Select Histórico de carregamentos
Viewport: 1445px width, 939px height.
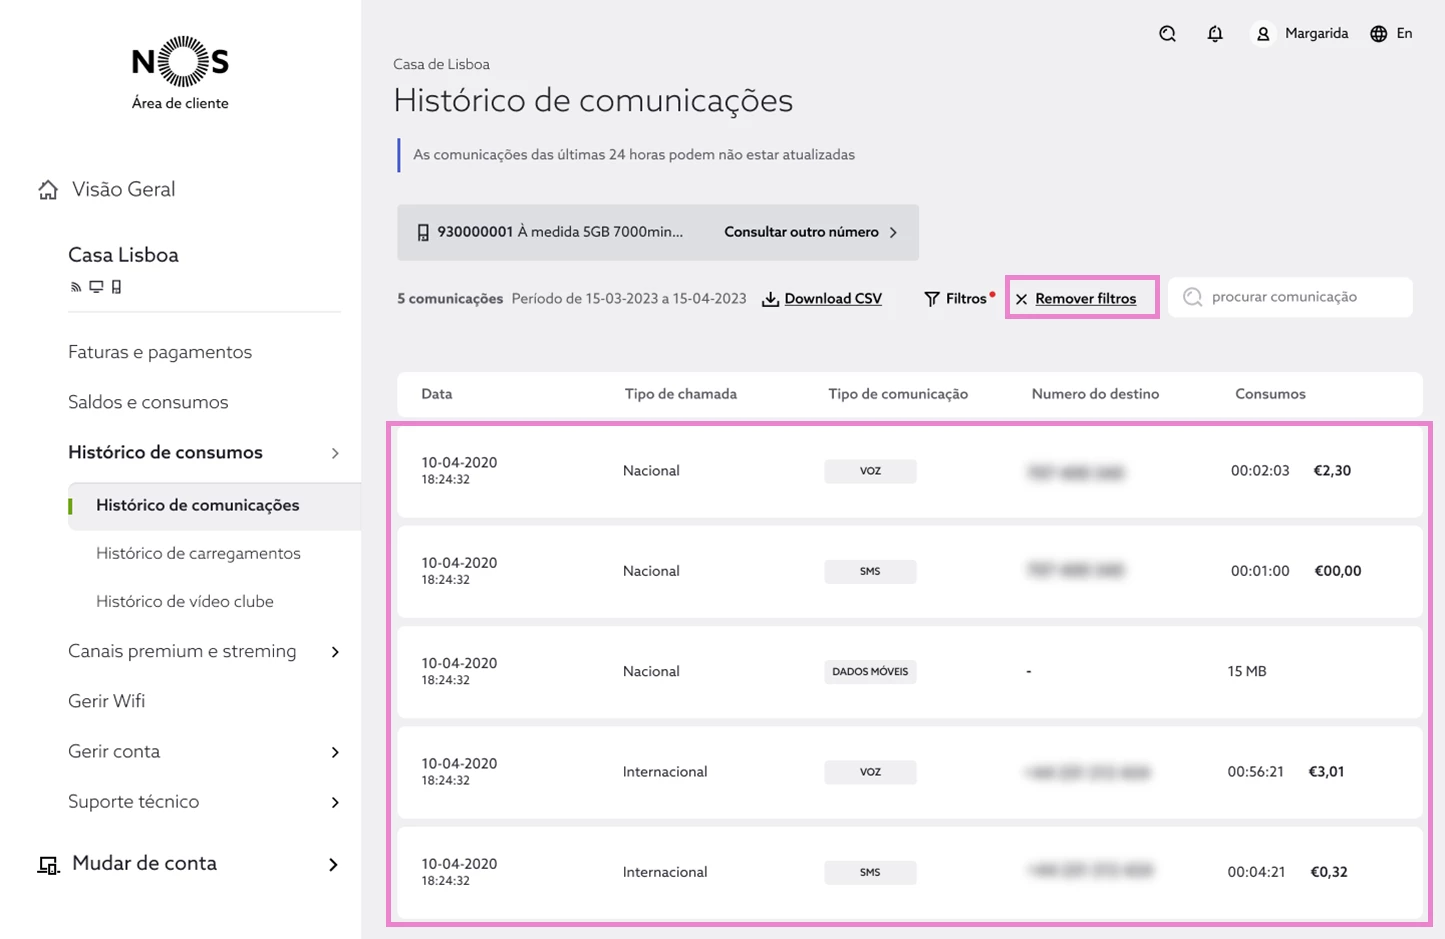pyautogui.click(x=198, y=553)
